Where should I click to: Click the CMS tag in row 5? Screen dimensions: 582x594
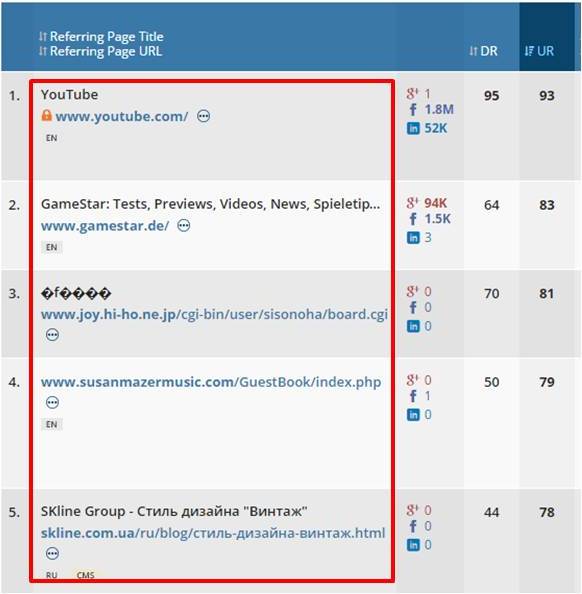86,575
